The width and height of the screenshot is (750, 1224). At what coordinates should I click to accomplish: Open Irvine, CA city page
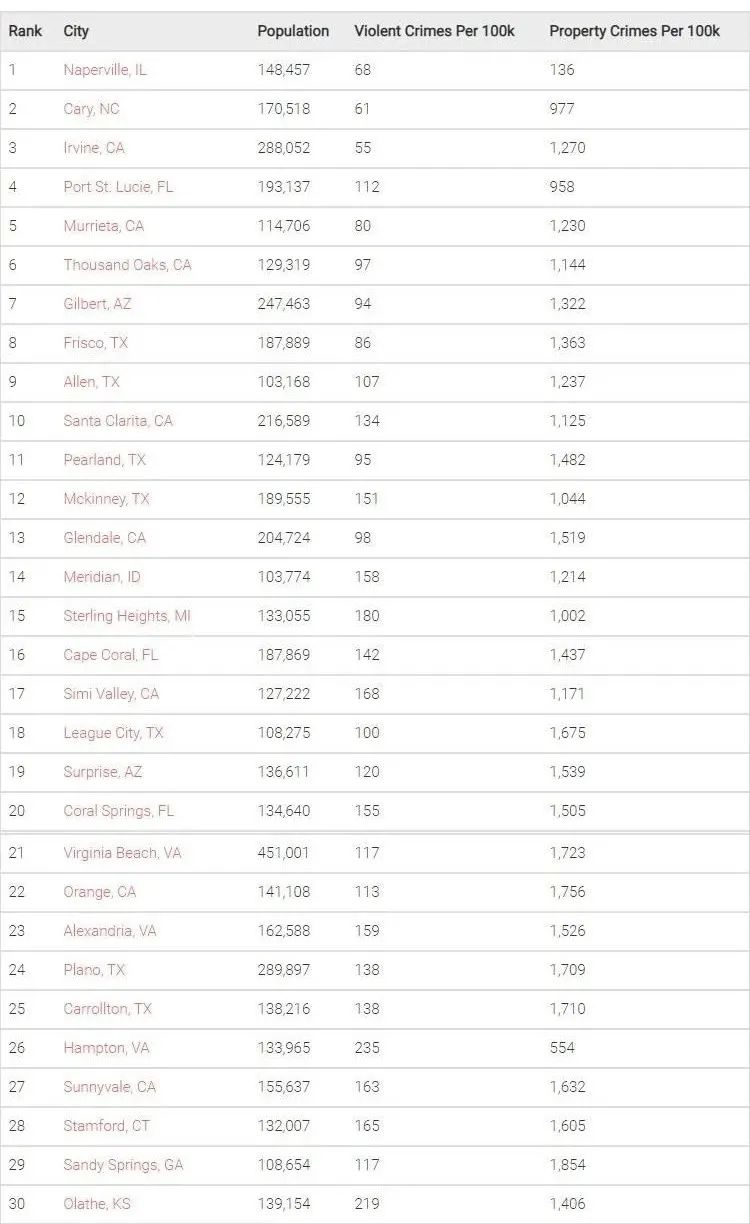94,148
